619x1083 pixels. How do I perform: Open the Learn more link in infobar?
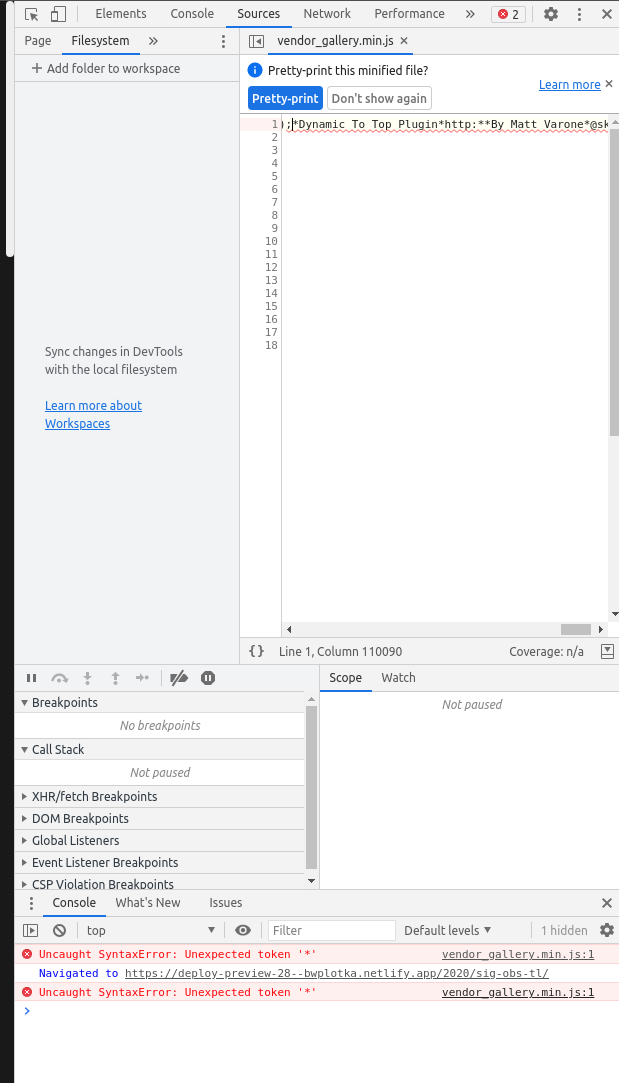click(569, 84)
